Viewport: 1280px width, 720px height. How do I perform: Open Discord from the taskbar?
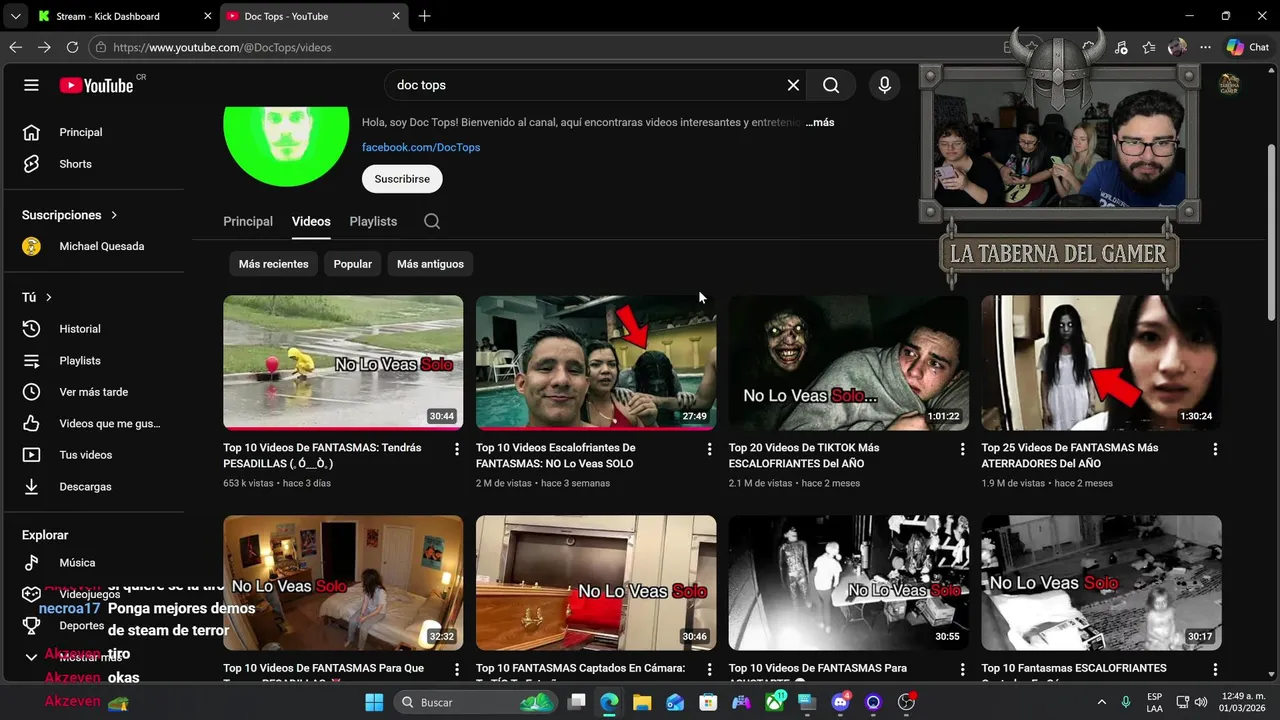pos(841,702)
